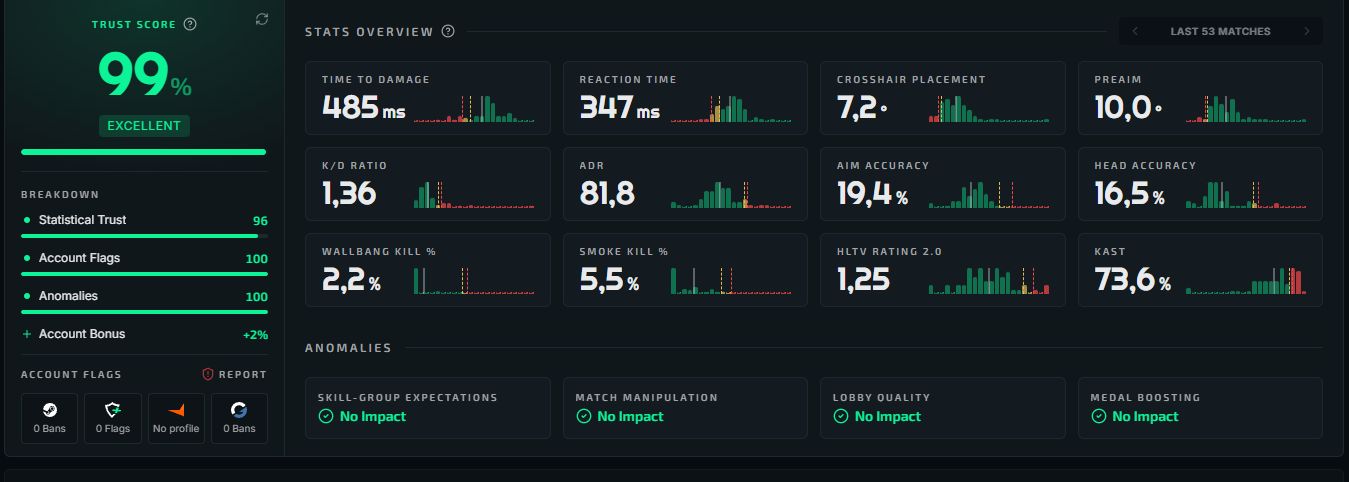Click the Trust Score help icon
The height and width of the screenshot is (482, 1349).
coord(190,24)
